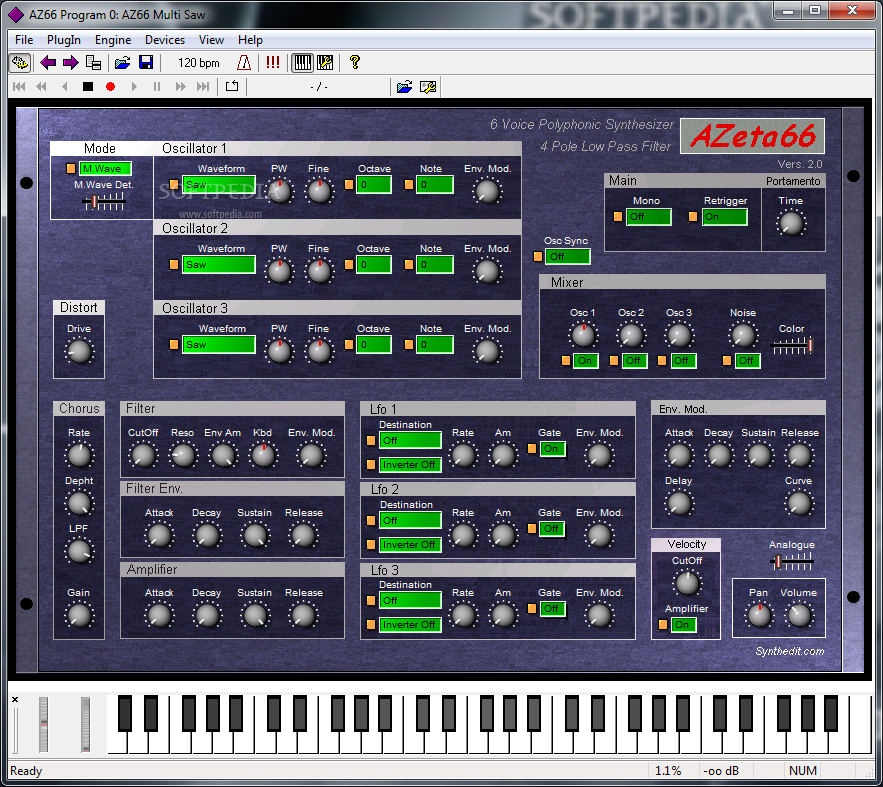Toggle the metronome icon
The image size is (883, 787).
pos(244,62)
